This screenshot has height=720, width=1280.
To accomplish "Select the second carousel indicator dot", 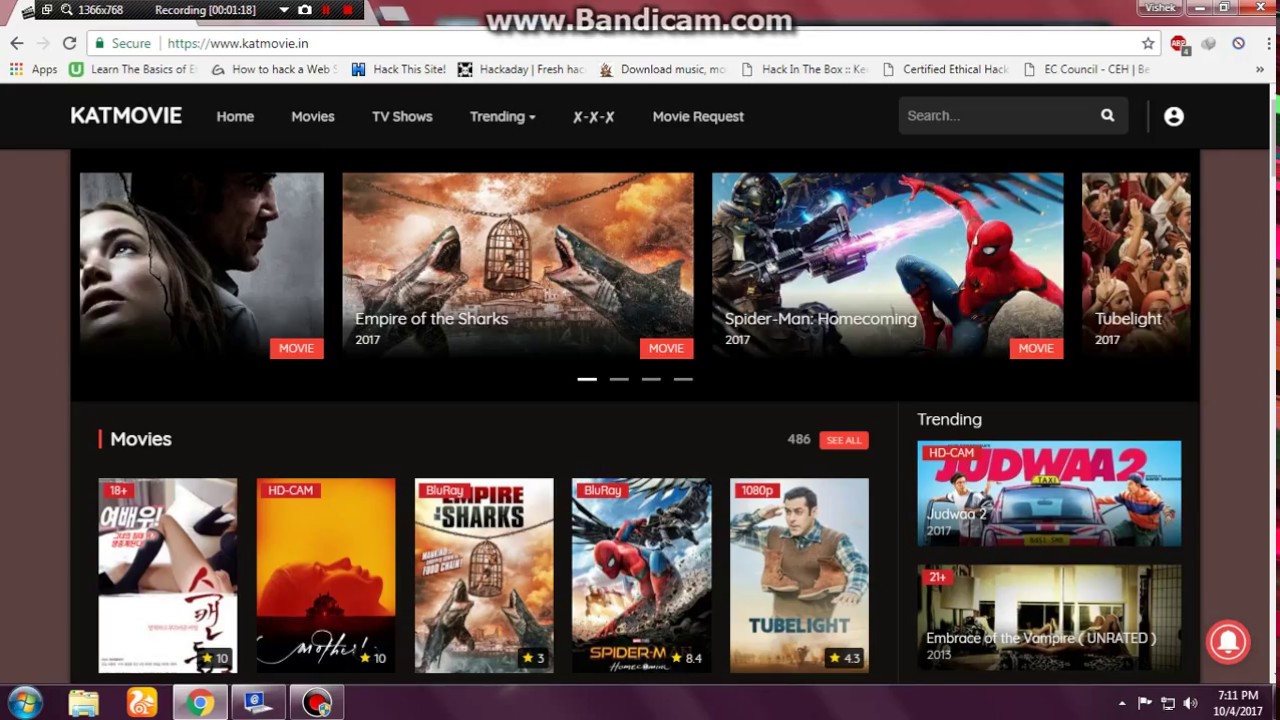I will (x=619, y=379).
